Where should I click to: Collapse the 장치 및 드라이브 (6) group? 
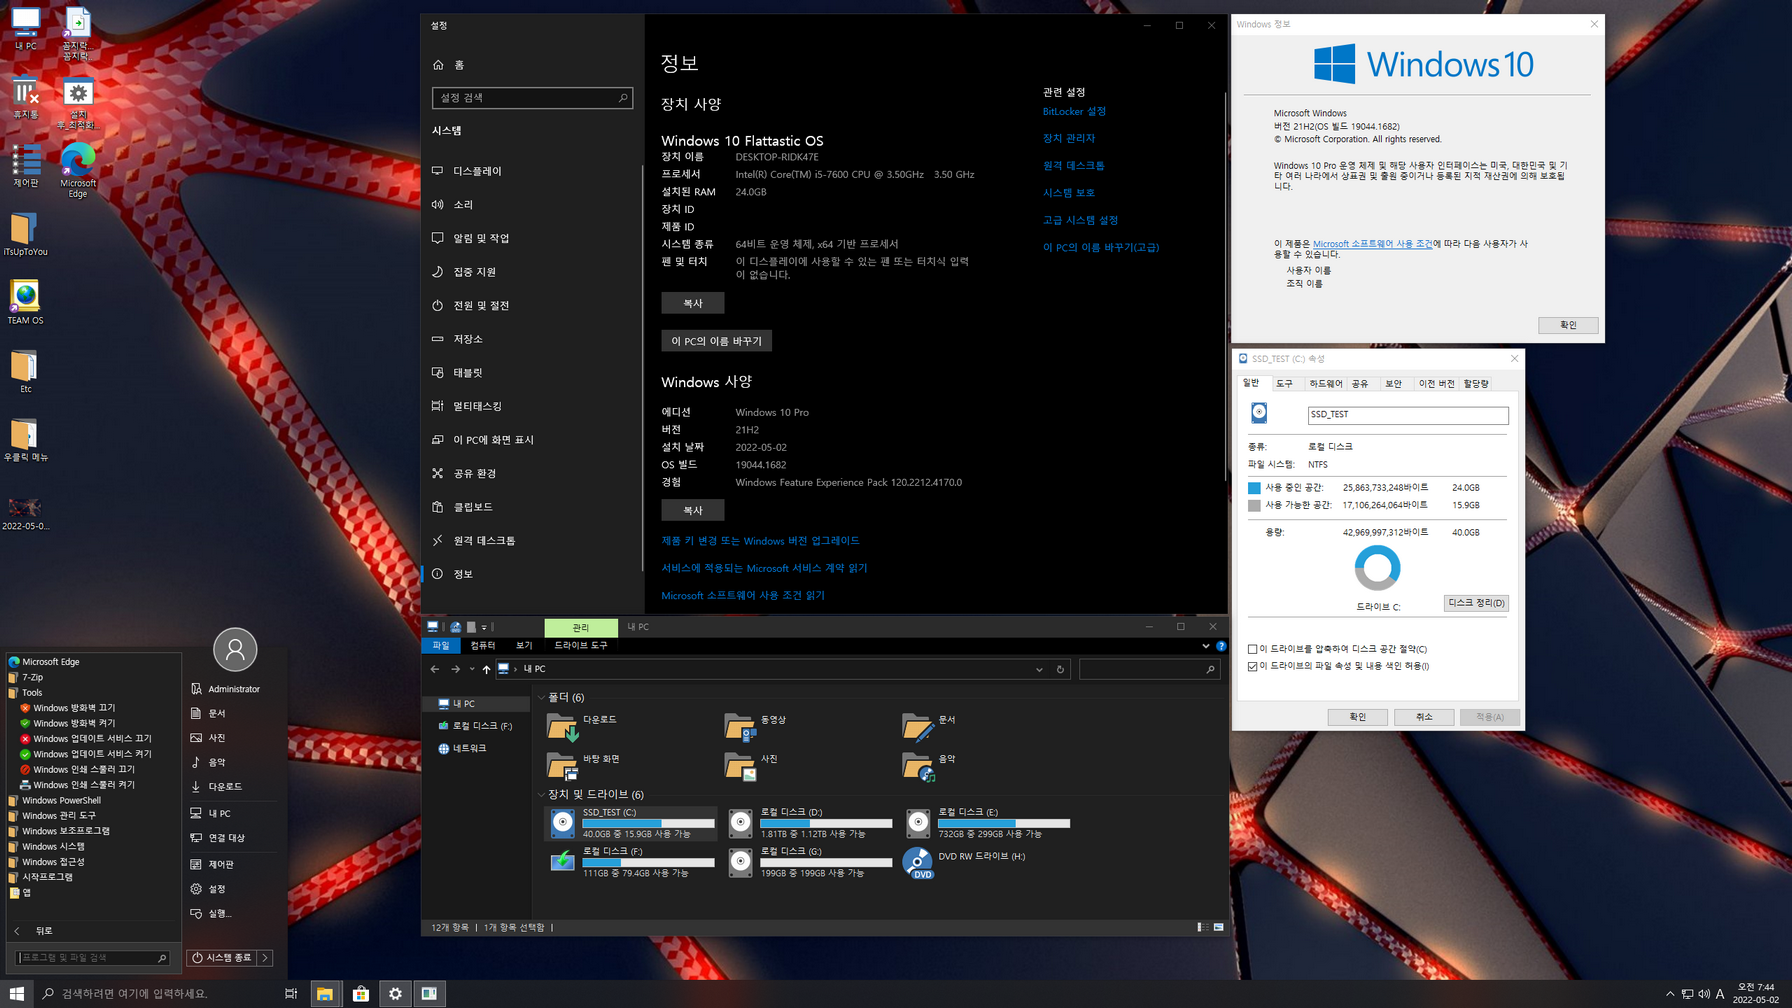click(542, 795)
